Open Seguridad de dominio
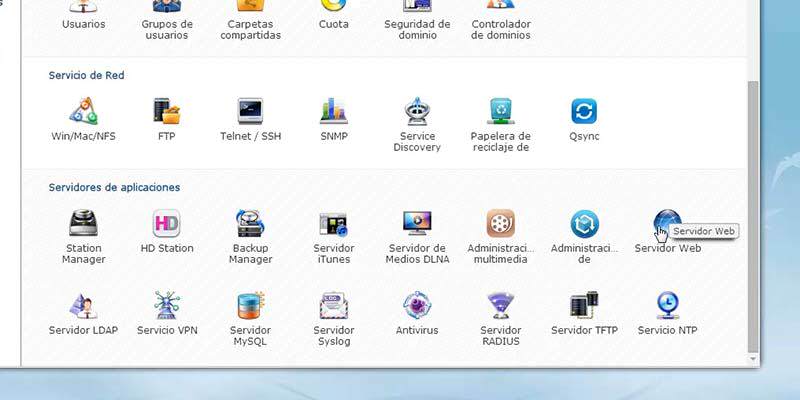800x400 pixels. [417, 20]
